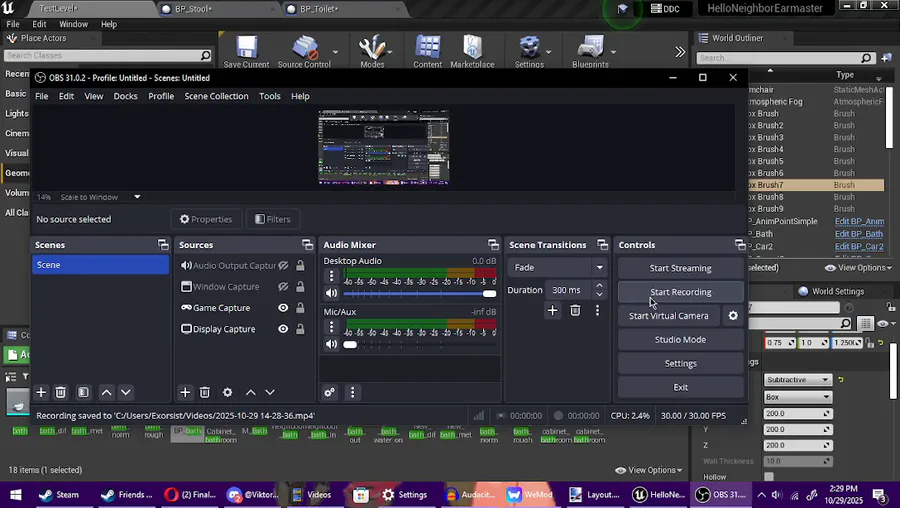Move source down arrow in Sources panel
Screen dimensions: 900x508
click(270, 392)
